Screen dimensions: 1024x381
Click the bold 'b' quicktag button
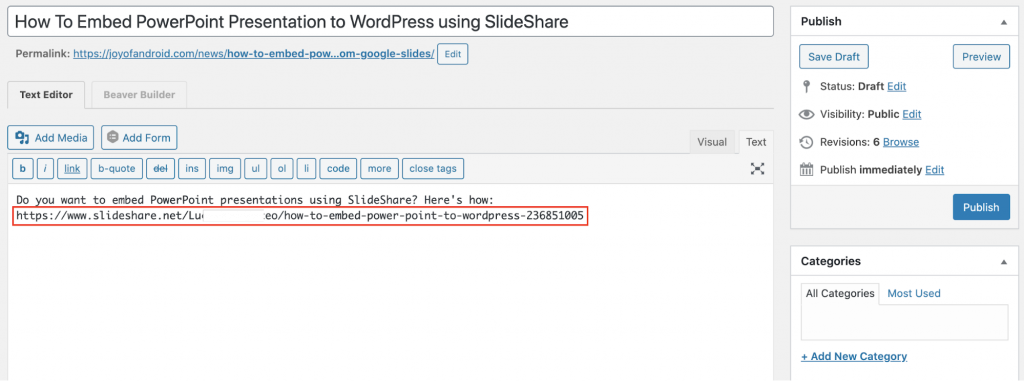pos(23,169)
